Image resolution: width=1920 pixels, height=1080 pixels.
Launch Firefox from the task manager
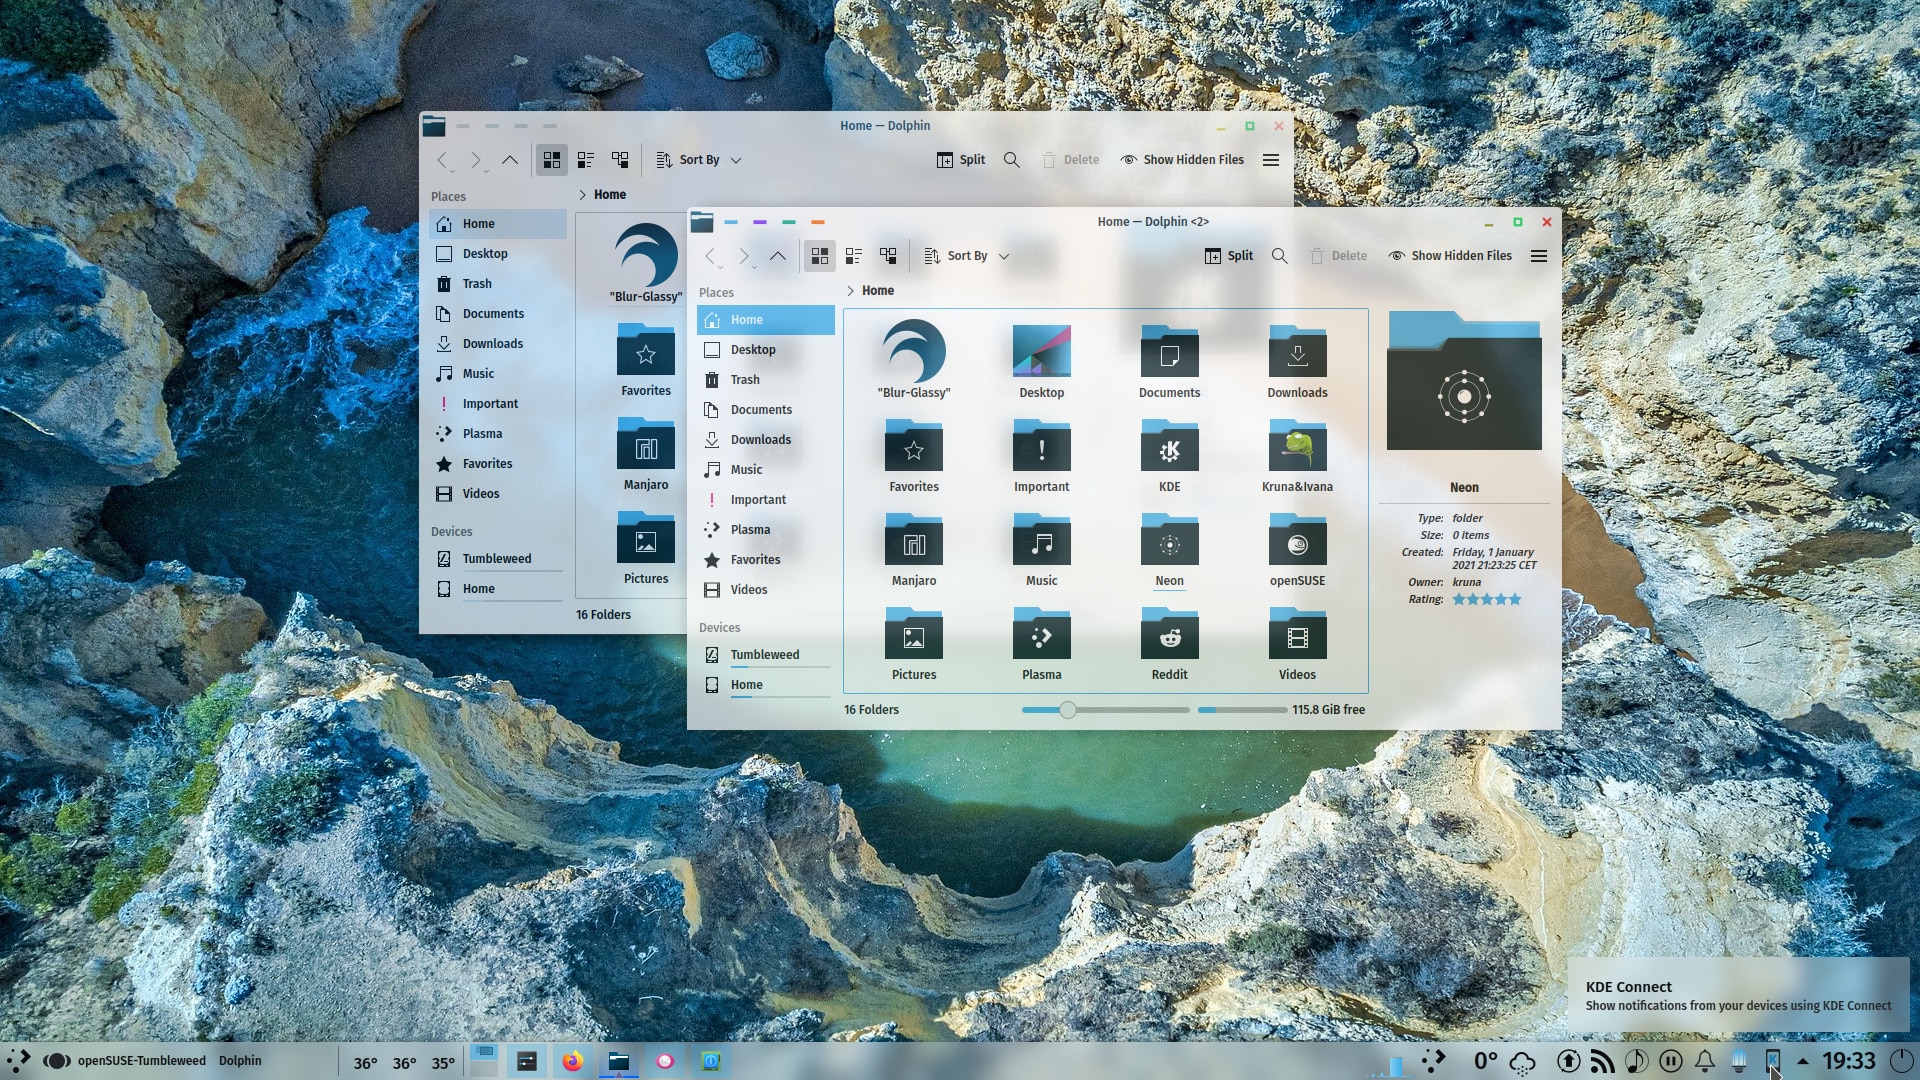[572, 1061]
